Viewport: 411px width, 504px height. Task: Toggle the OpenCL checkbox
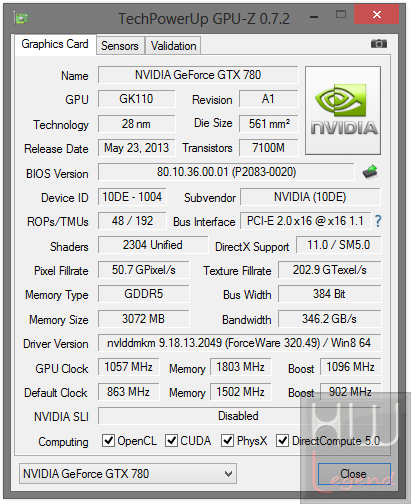click(x=108, y=440)
